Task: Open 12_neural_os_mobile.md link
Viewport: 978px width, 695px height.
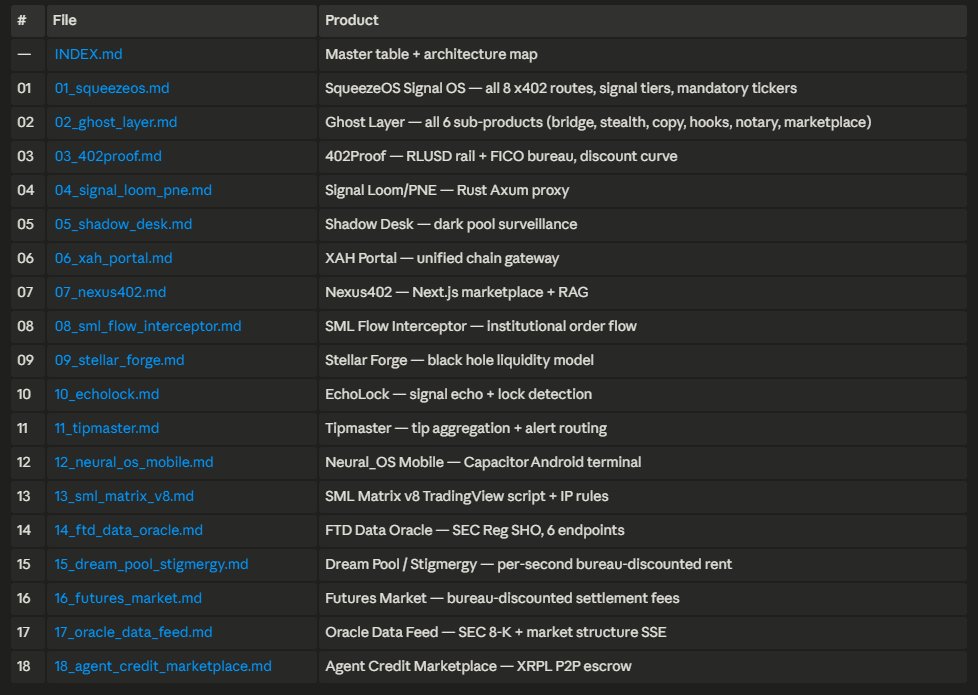Action: [133, 462]
